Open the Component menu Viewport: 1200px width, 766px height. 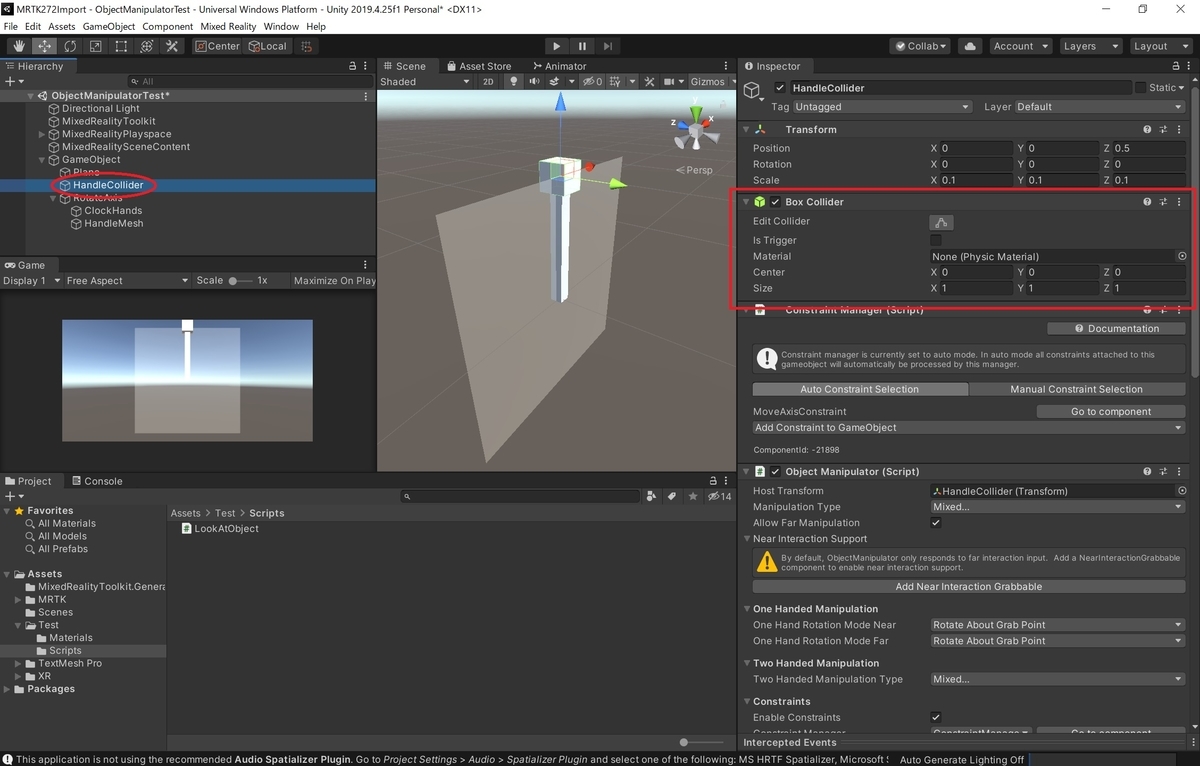[x=167, y=26]
